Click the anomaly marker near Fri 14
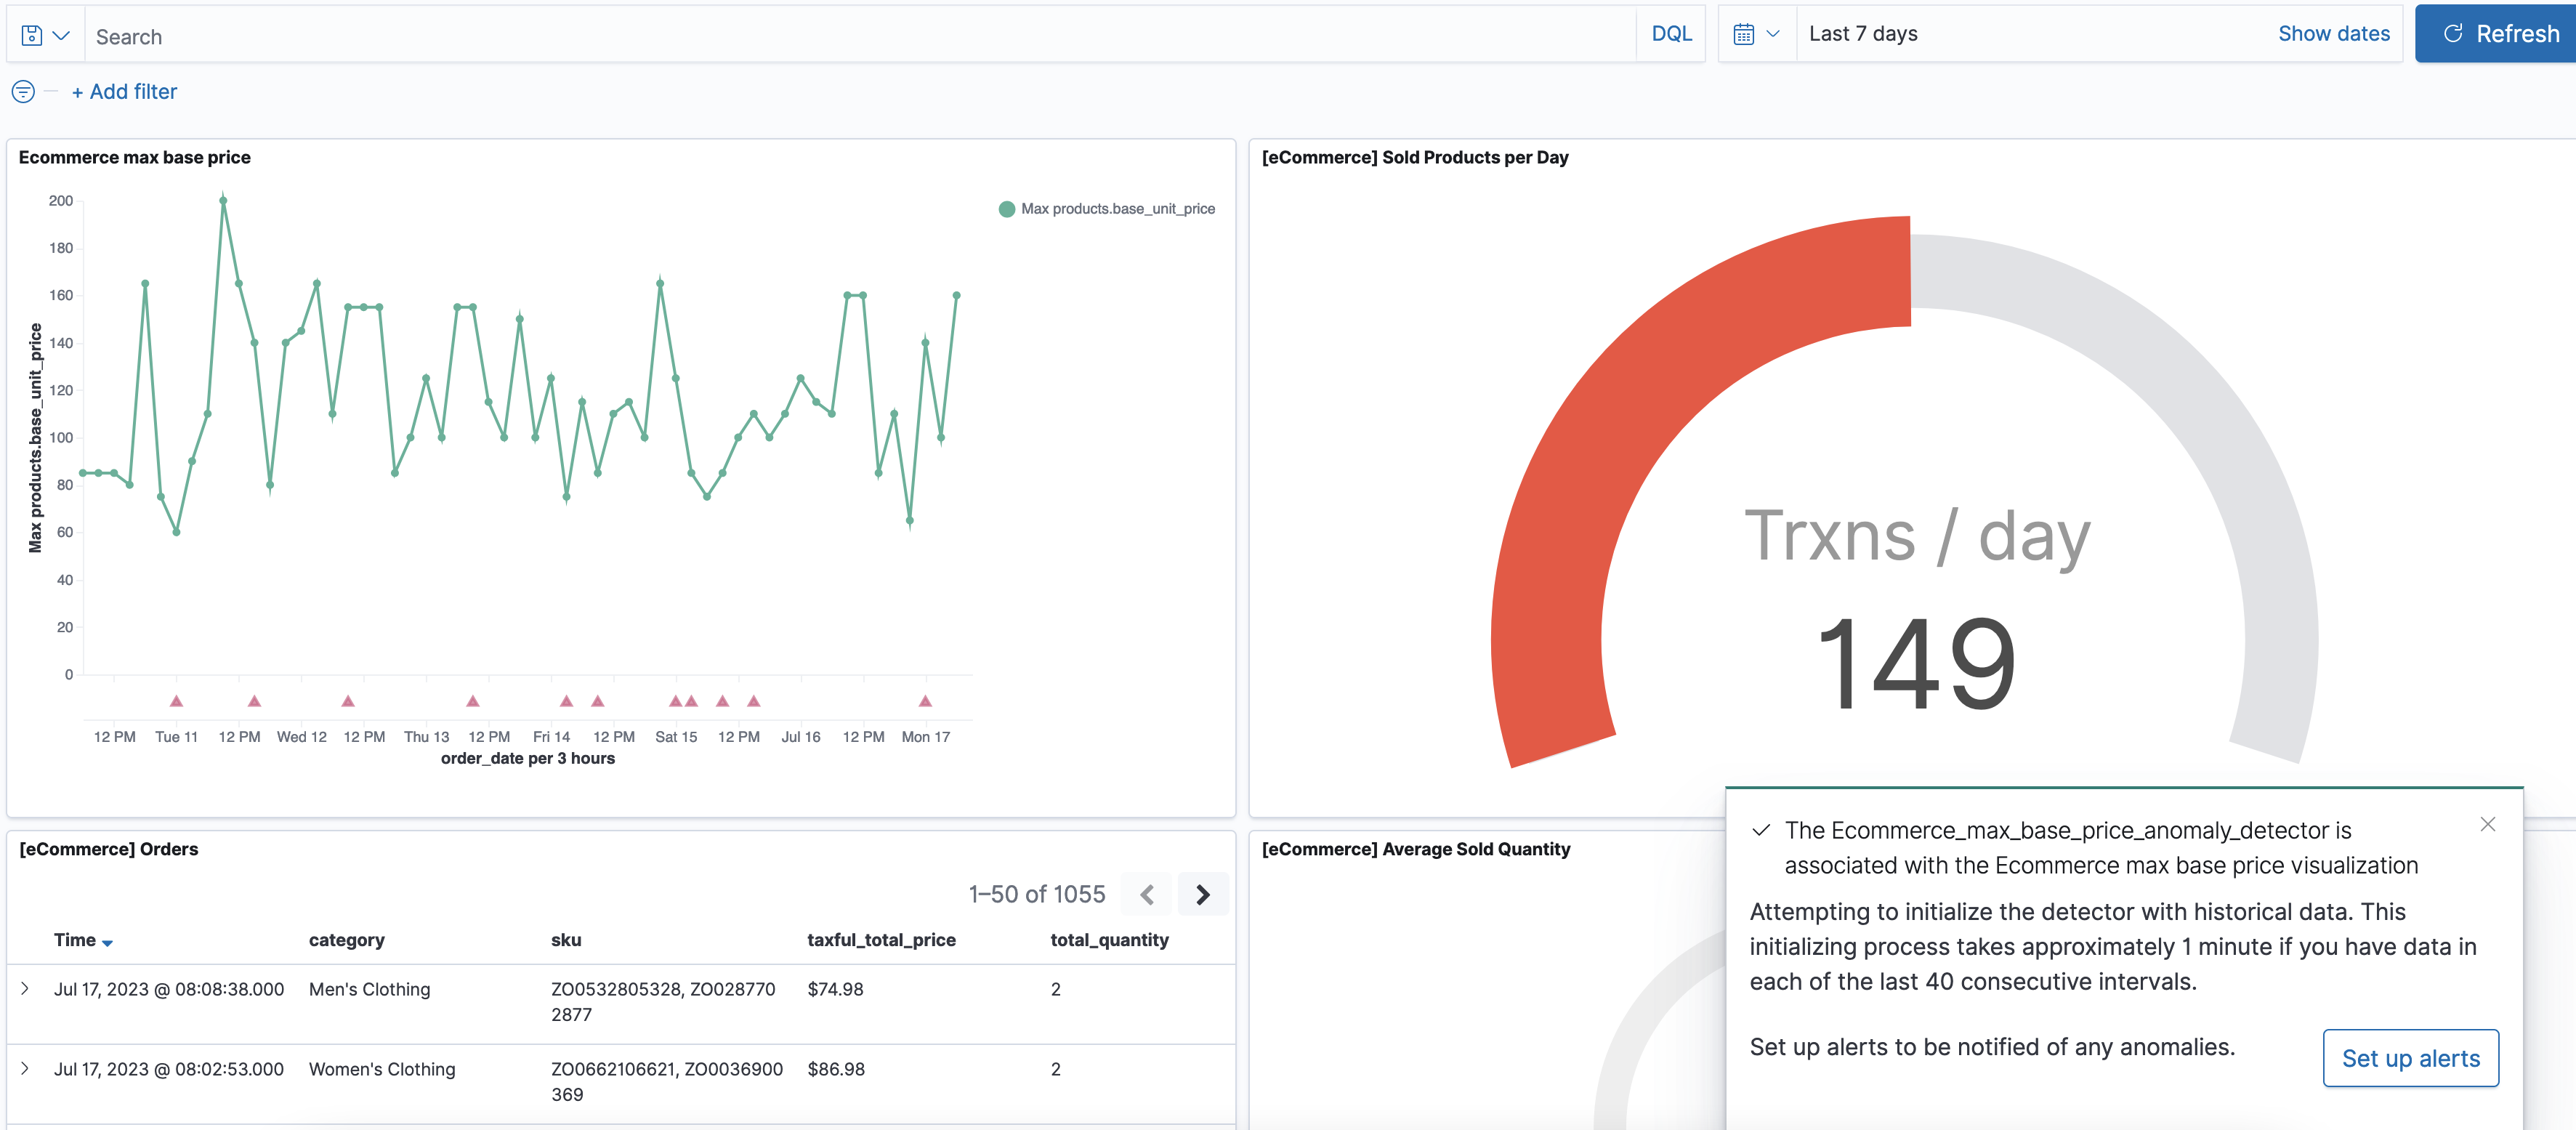The image size is (2576, 1130). (x=566, y=701)
